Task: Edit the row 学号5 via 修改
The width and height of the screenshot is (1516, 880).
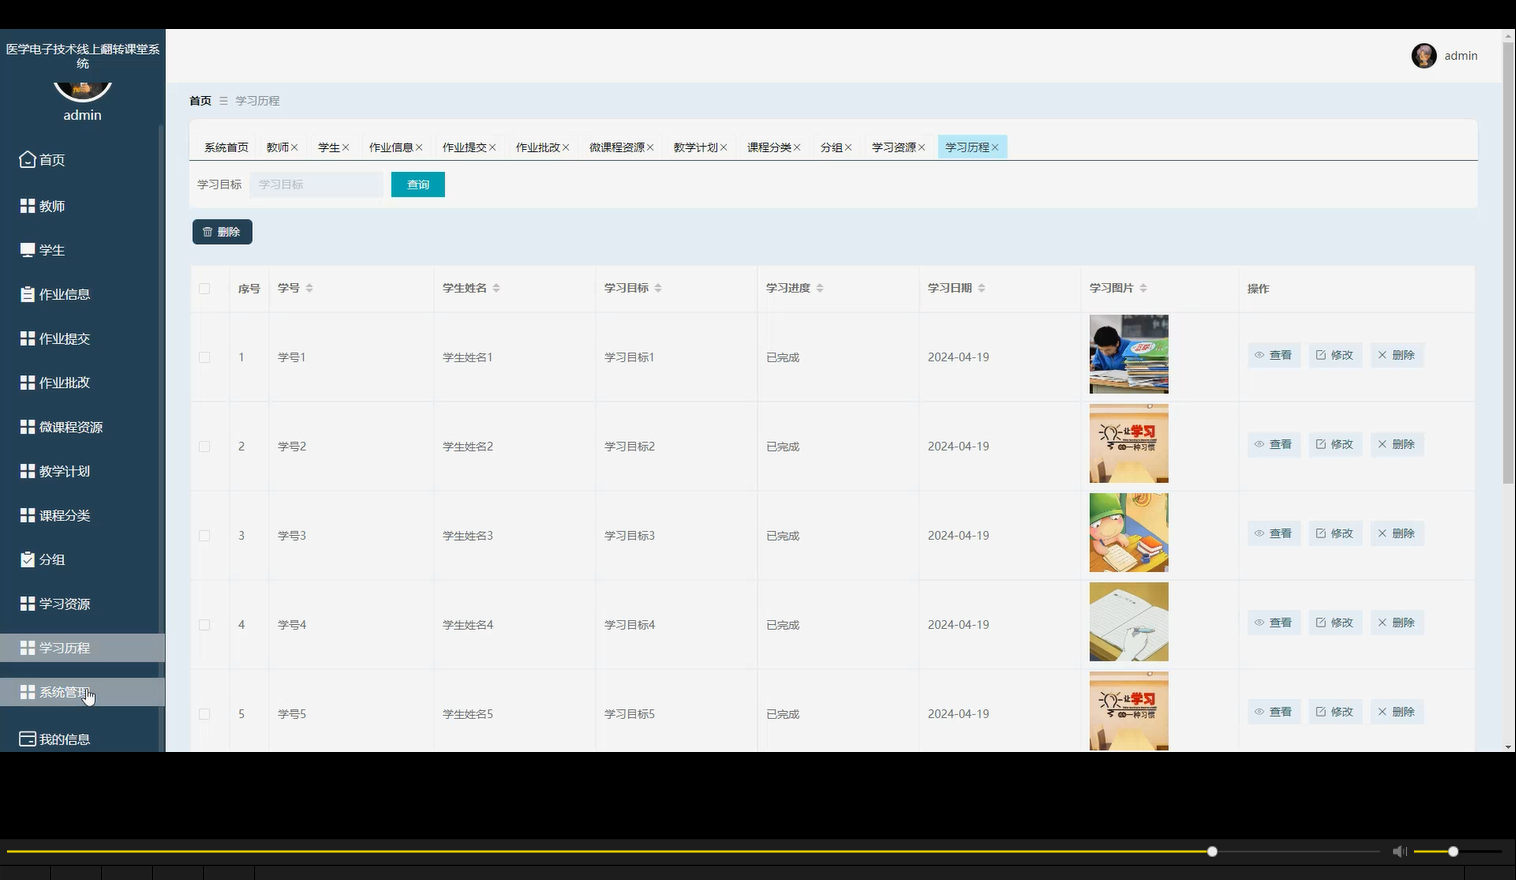Action: pos(1335,712)
